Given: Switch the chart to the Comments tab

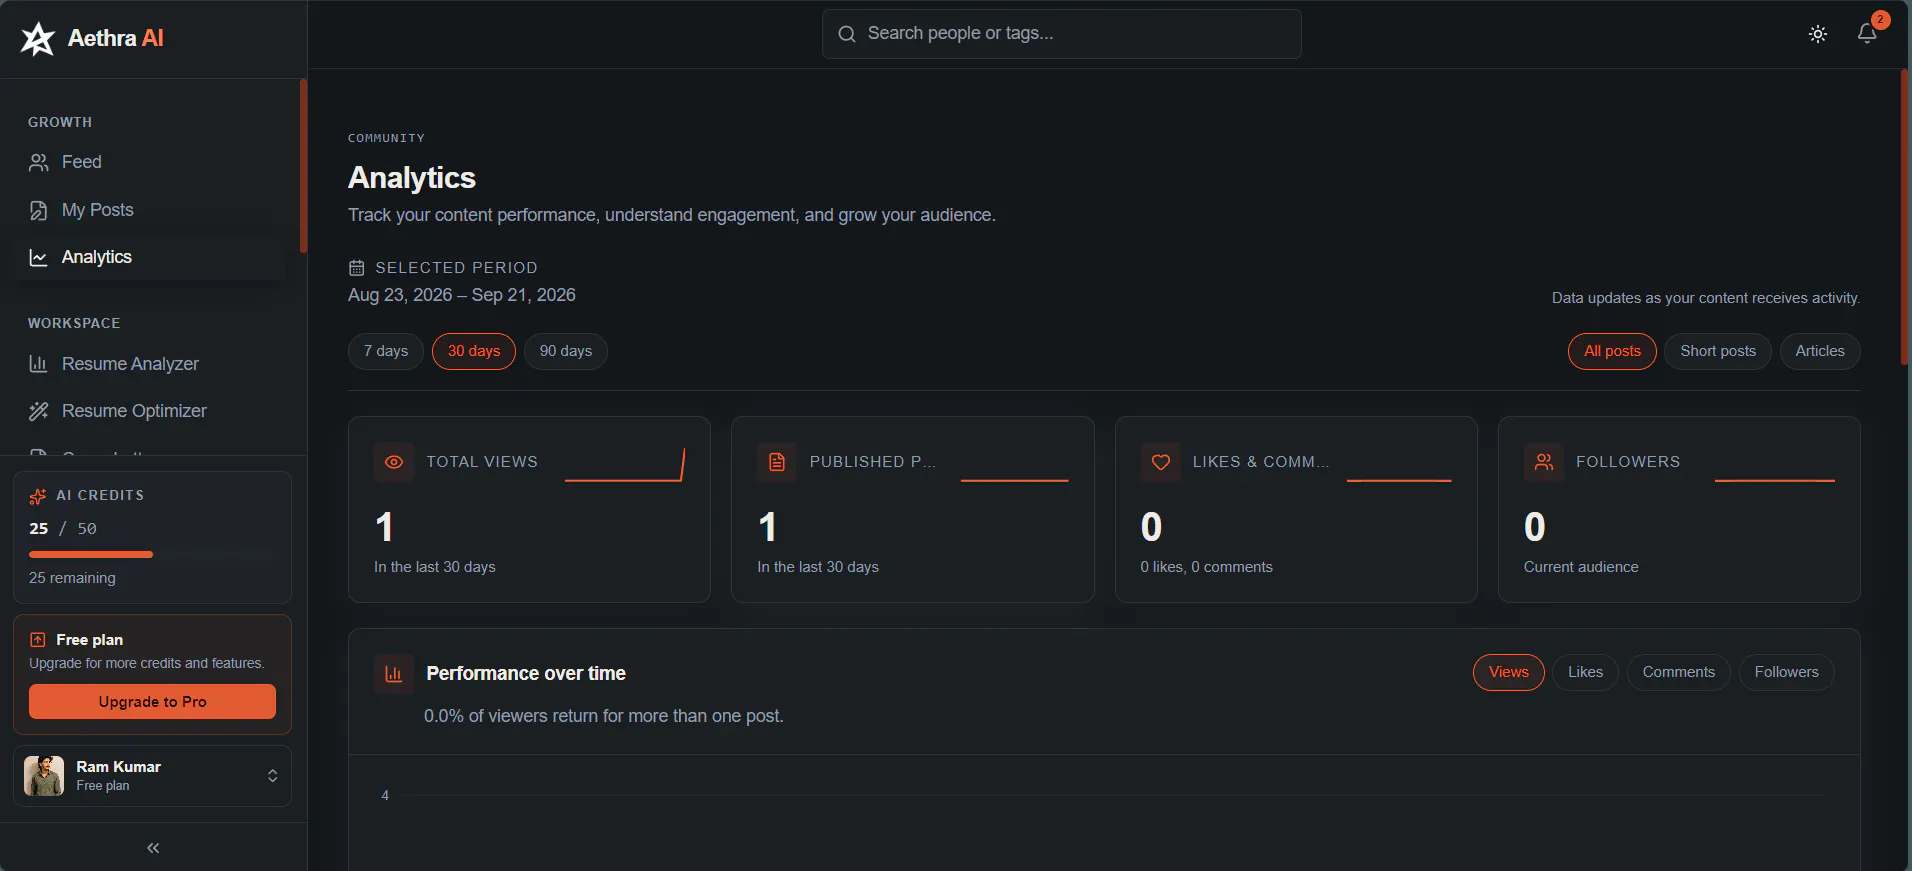Looking at the screenshot, I should click(x=1679, y=672).
